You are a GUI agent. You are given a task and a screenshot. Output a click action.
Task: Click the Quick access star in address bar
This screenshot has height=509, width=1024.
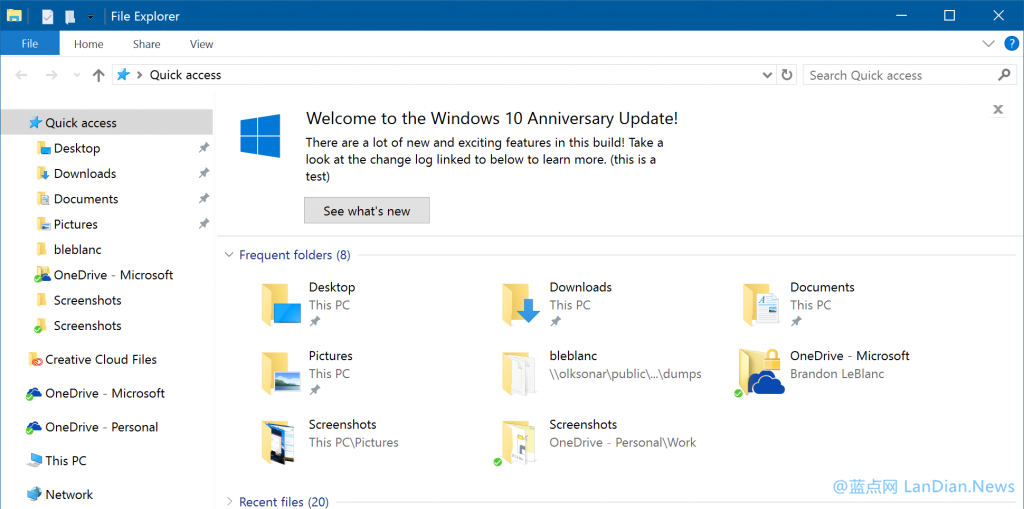(x=123, y=74)
